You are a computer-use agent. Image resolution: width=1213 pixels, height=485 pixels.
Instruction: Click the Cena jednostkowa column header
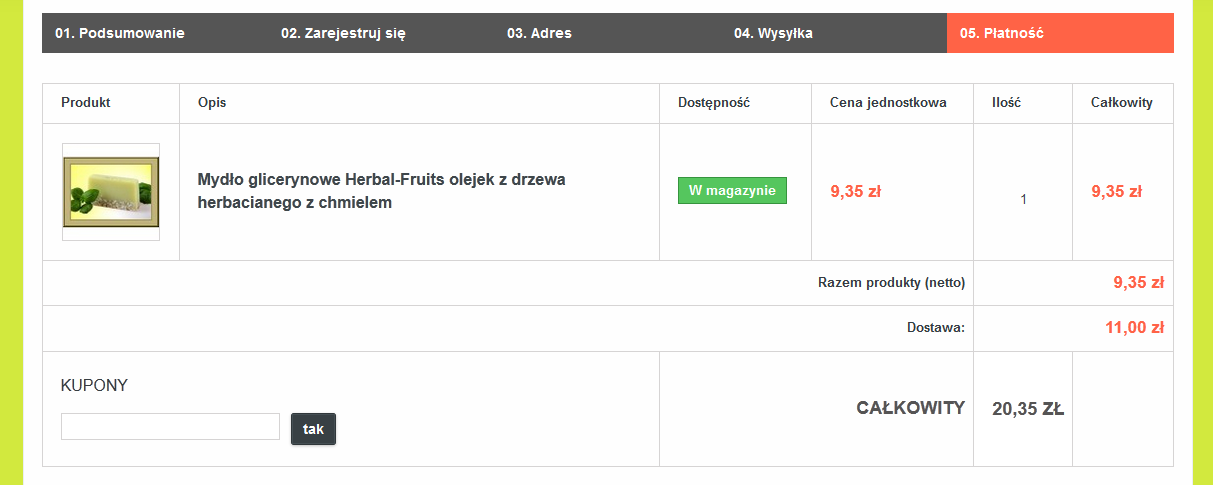(888, 103)
